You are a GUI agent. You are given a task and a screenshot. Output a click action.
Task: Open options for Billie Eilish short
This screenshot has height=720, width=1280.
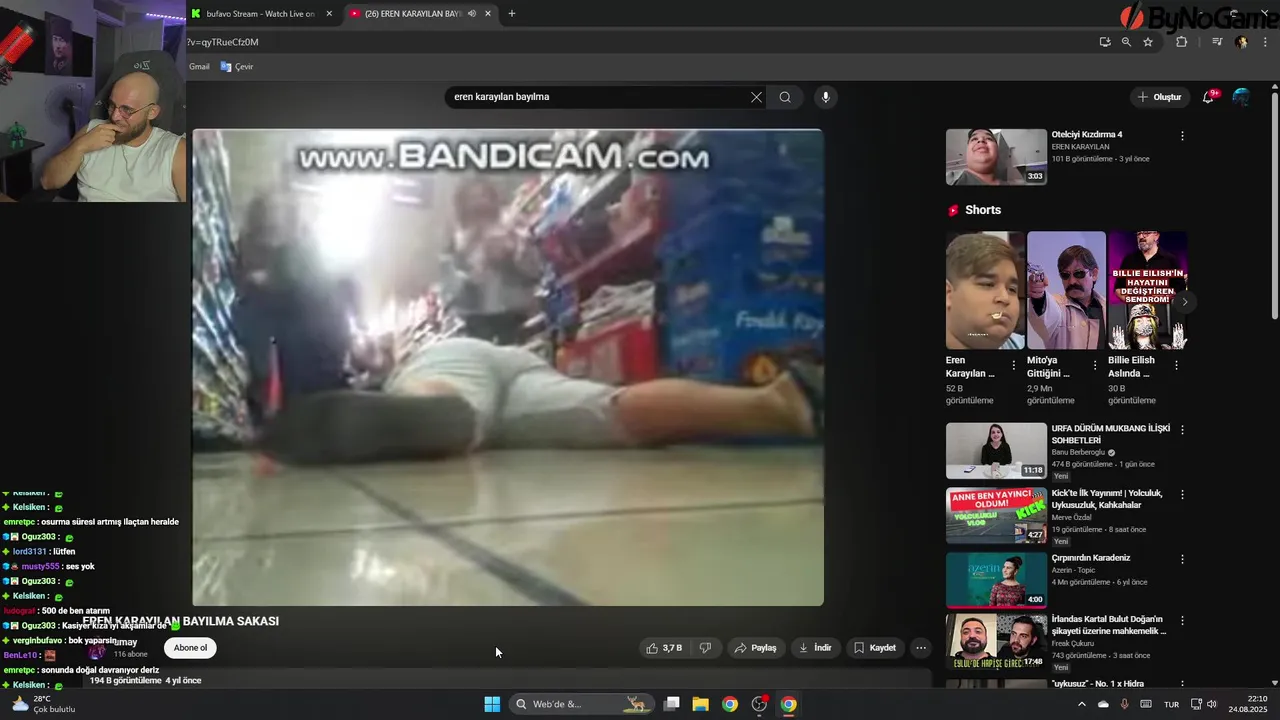pos(1176,366)
